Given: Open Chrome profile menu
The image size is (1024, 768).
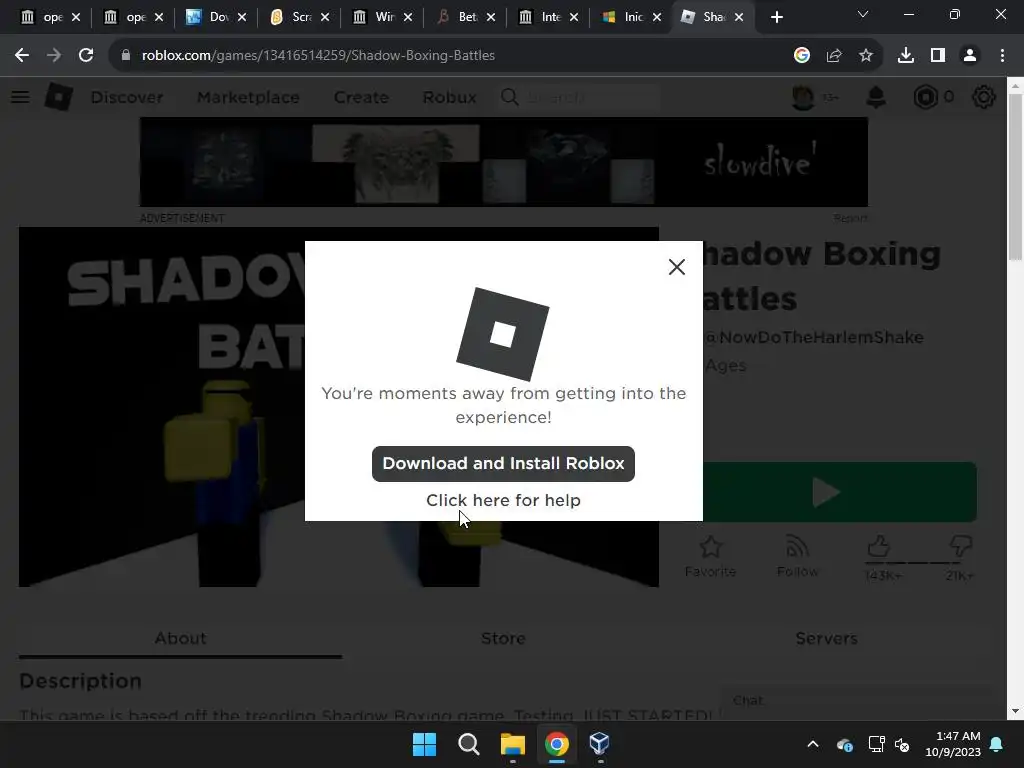Looking at the screenshot, I should [x=970, y=56].
